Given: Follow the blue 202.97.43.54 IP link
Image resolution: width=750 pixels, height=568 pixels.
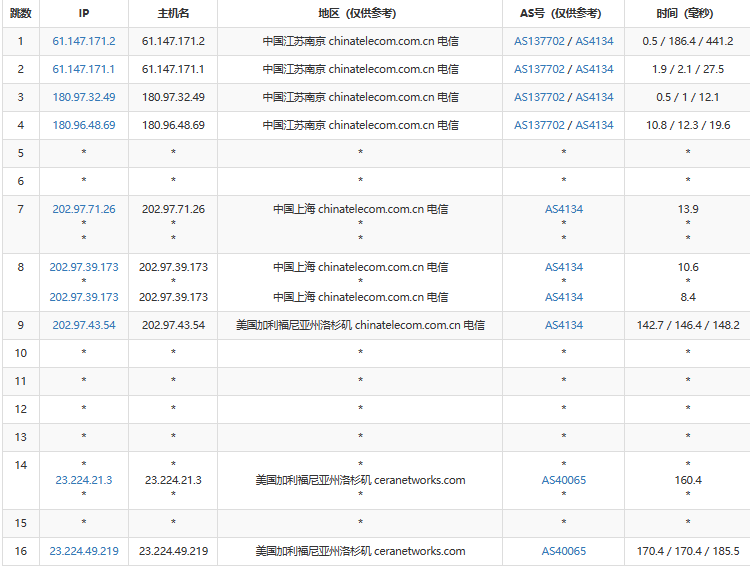Looking at the screenshot, I should [84, 325].
